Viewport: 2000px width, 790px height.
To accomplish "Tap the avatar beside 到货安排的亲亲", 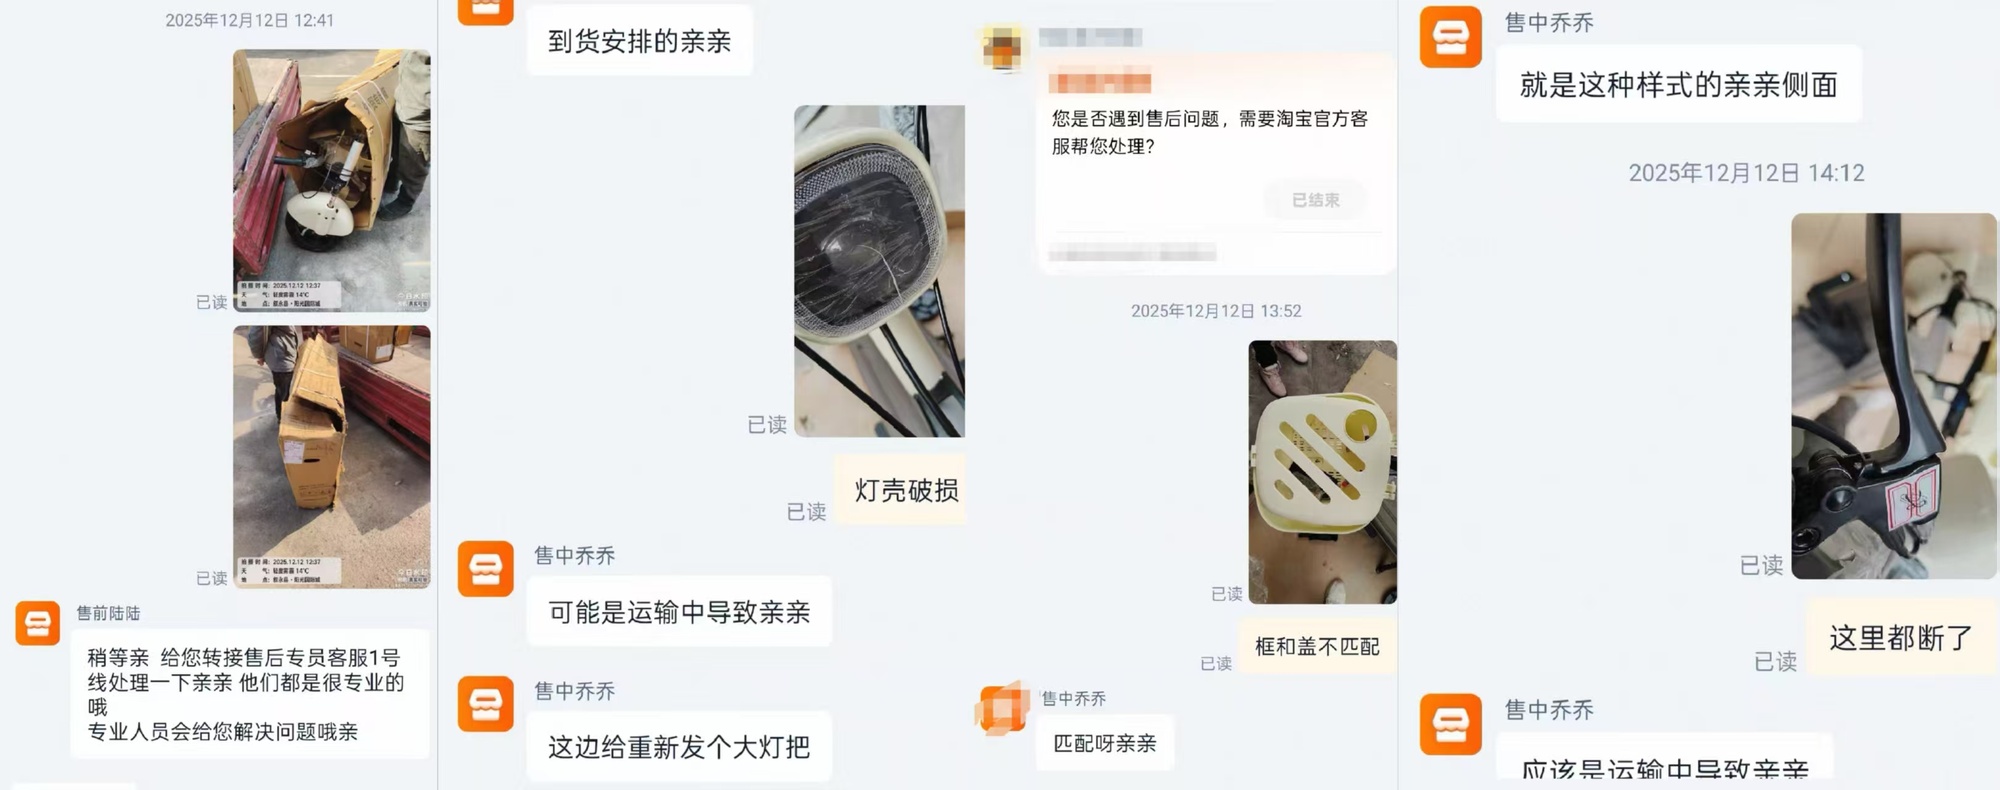I will point(486,11).
